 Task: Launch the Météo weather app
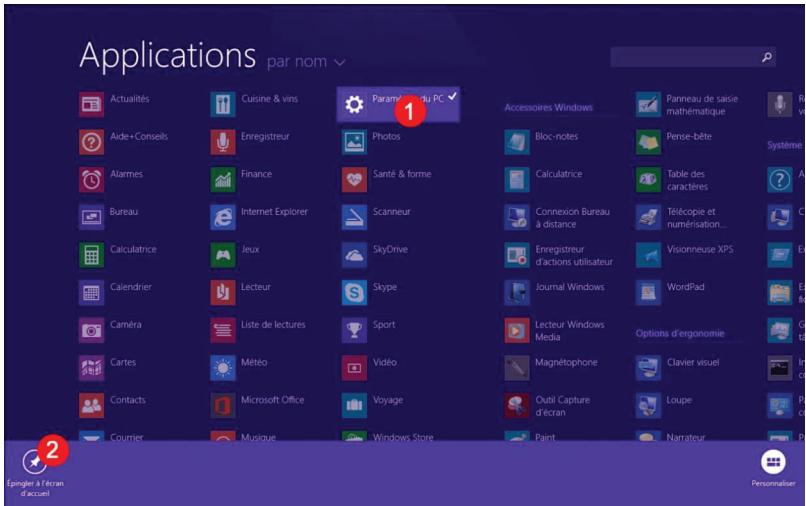coord(223,367)
